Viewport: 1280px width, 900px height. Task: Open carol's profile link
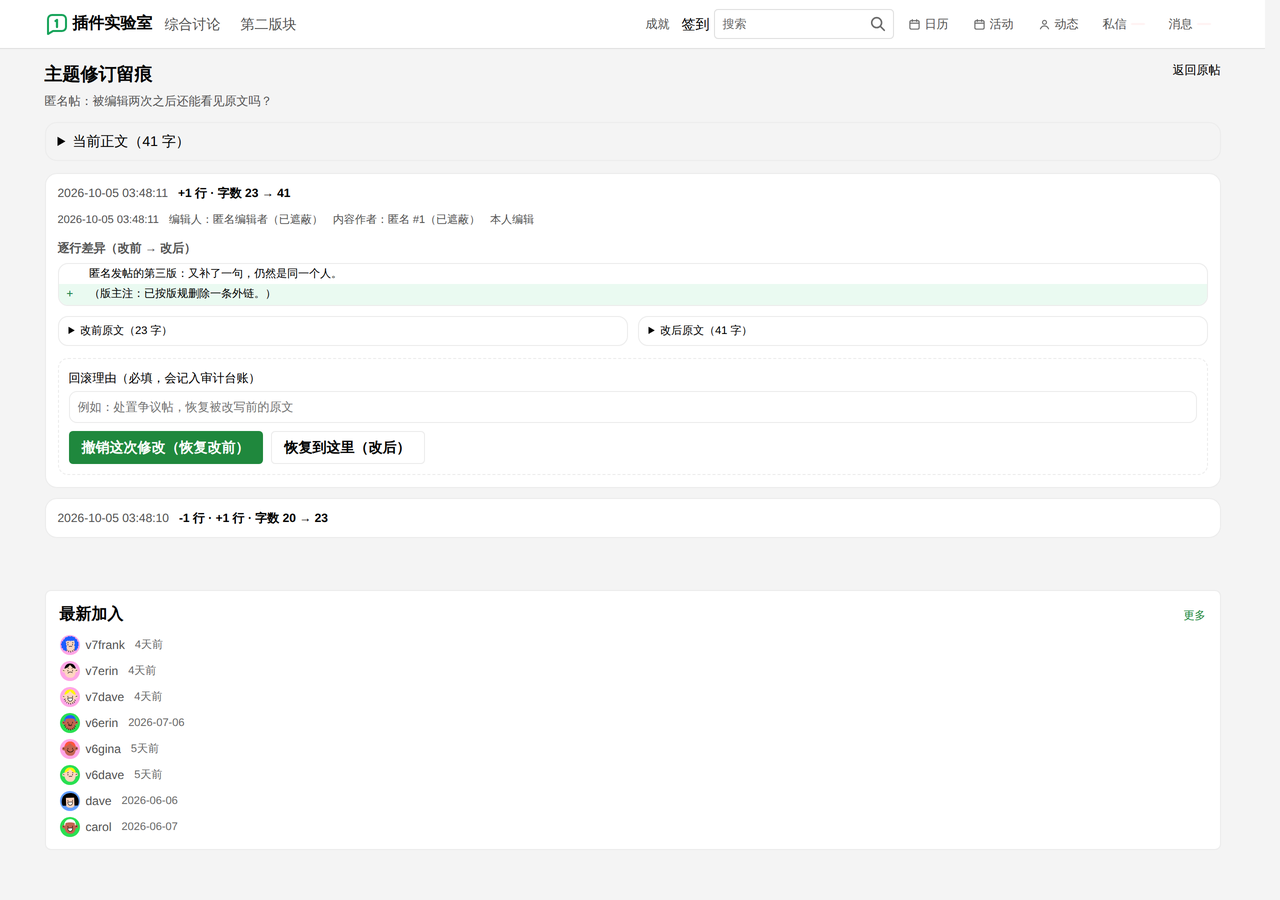click(x=99, y=827)
